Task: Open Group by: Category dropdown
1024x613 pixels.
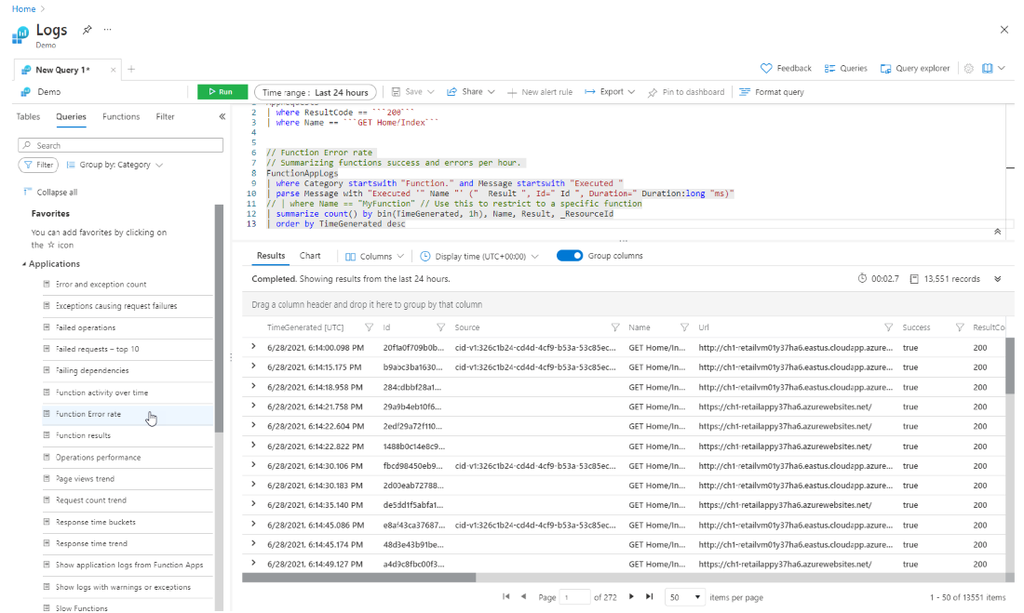Action: coord(115,165)
